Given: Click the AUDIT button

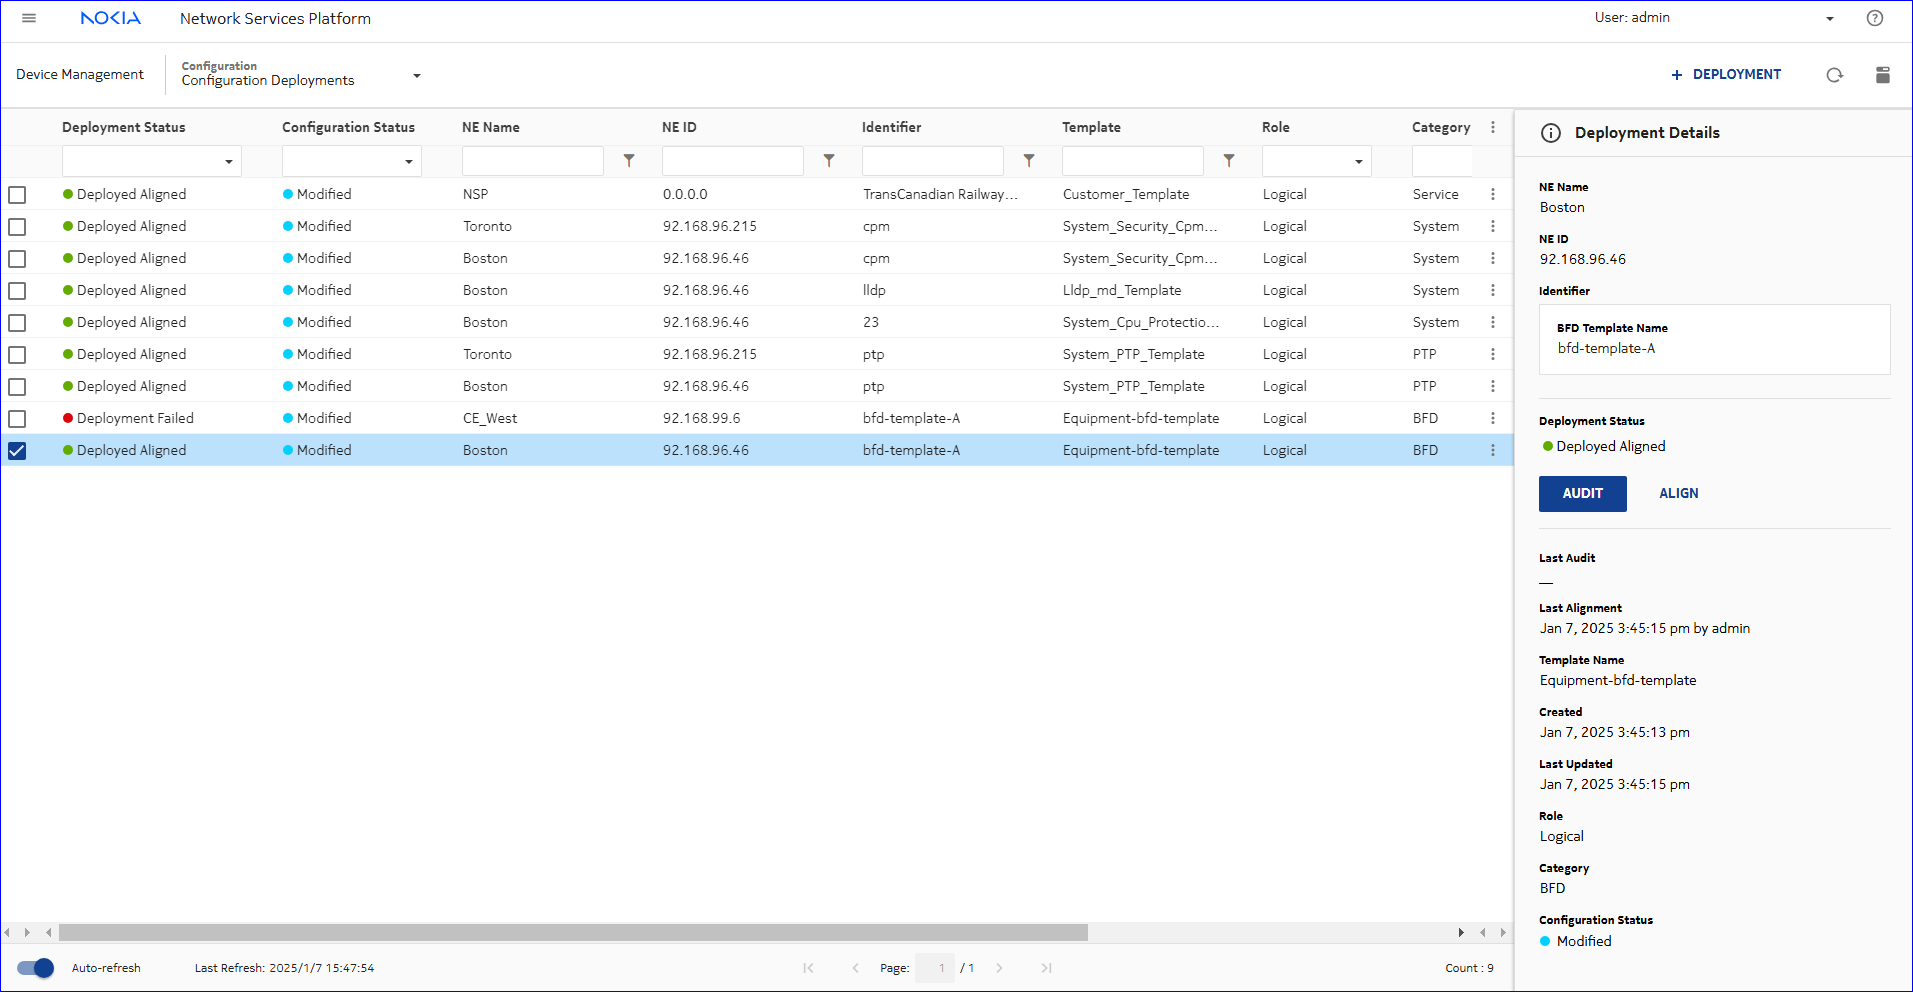Looking at the screenshot, I should click(1582, 493).
